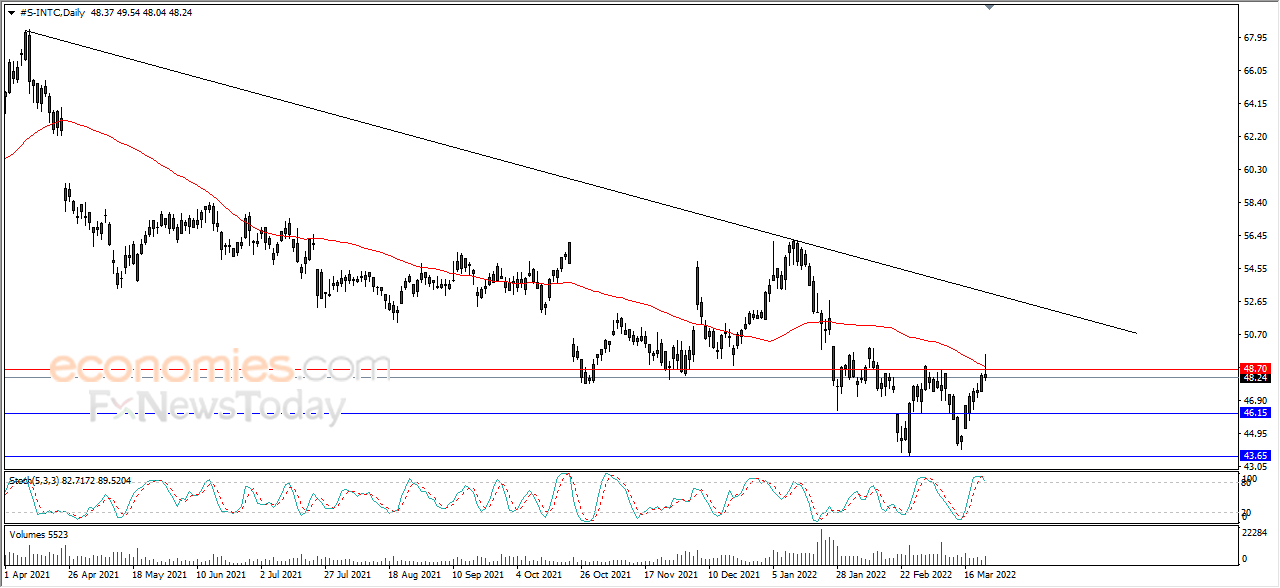Click the Volumes 5523 indicator label

pos(39,535)
